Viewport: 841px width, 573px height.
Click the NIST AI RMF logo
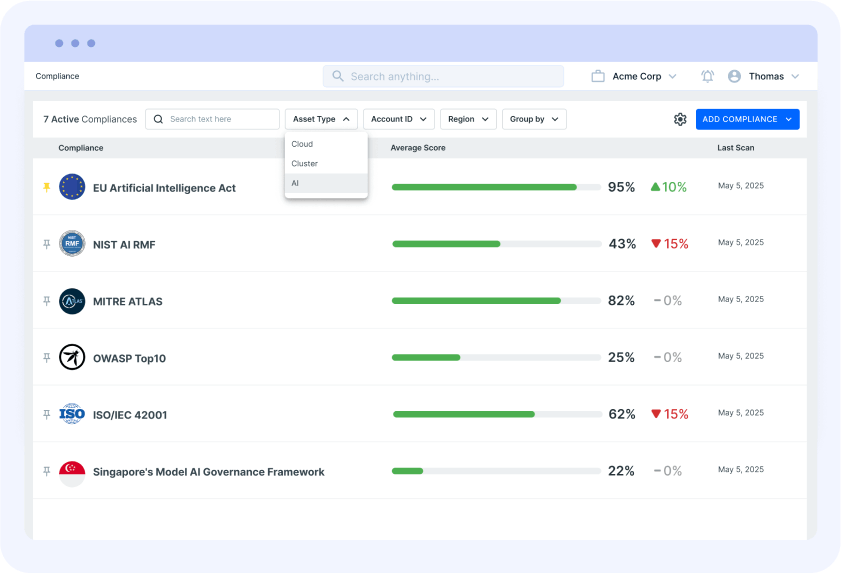click(x=72, y=244)
